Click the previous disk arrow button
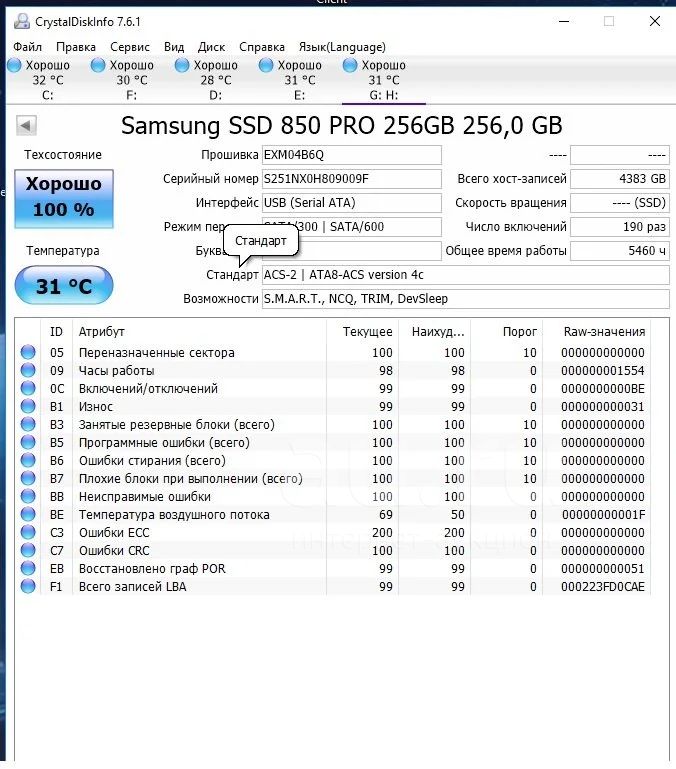 (x=26, y=126)
